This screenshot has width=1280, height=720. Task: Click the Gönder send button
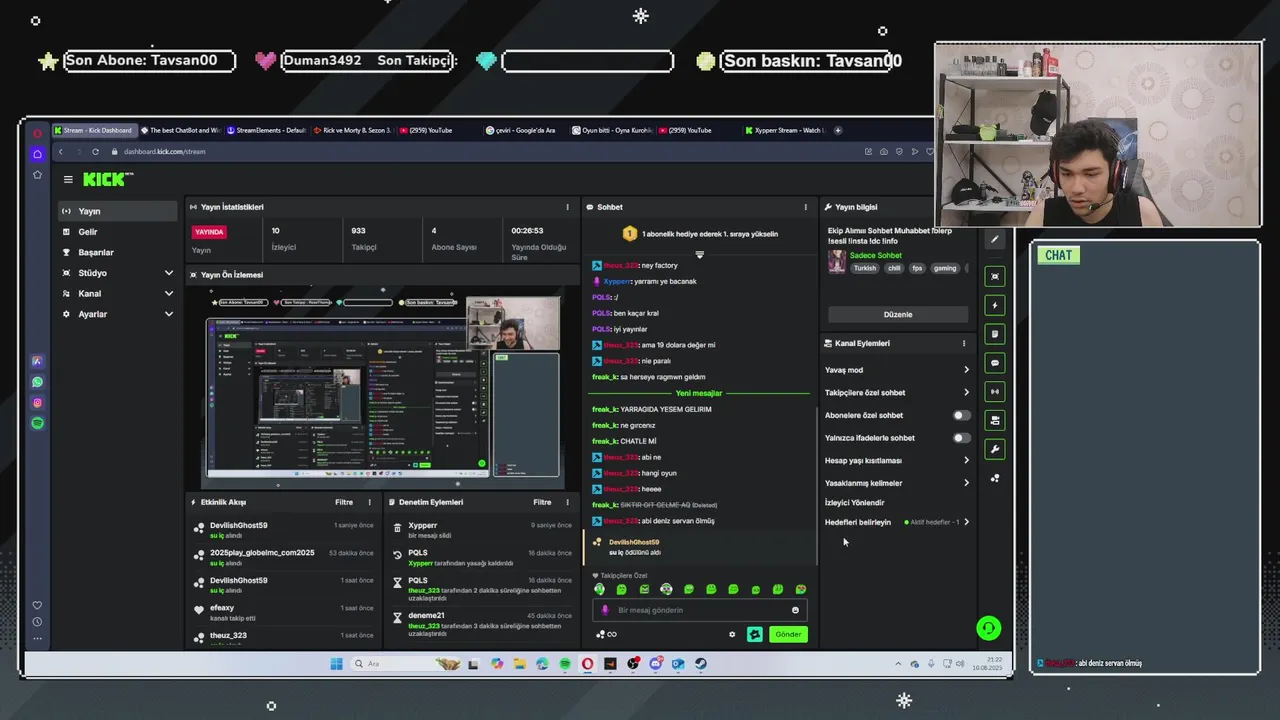(788, 634)
